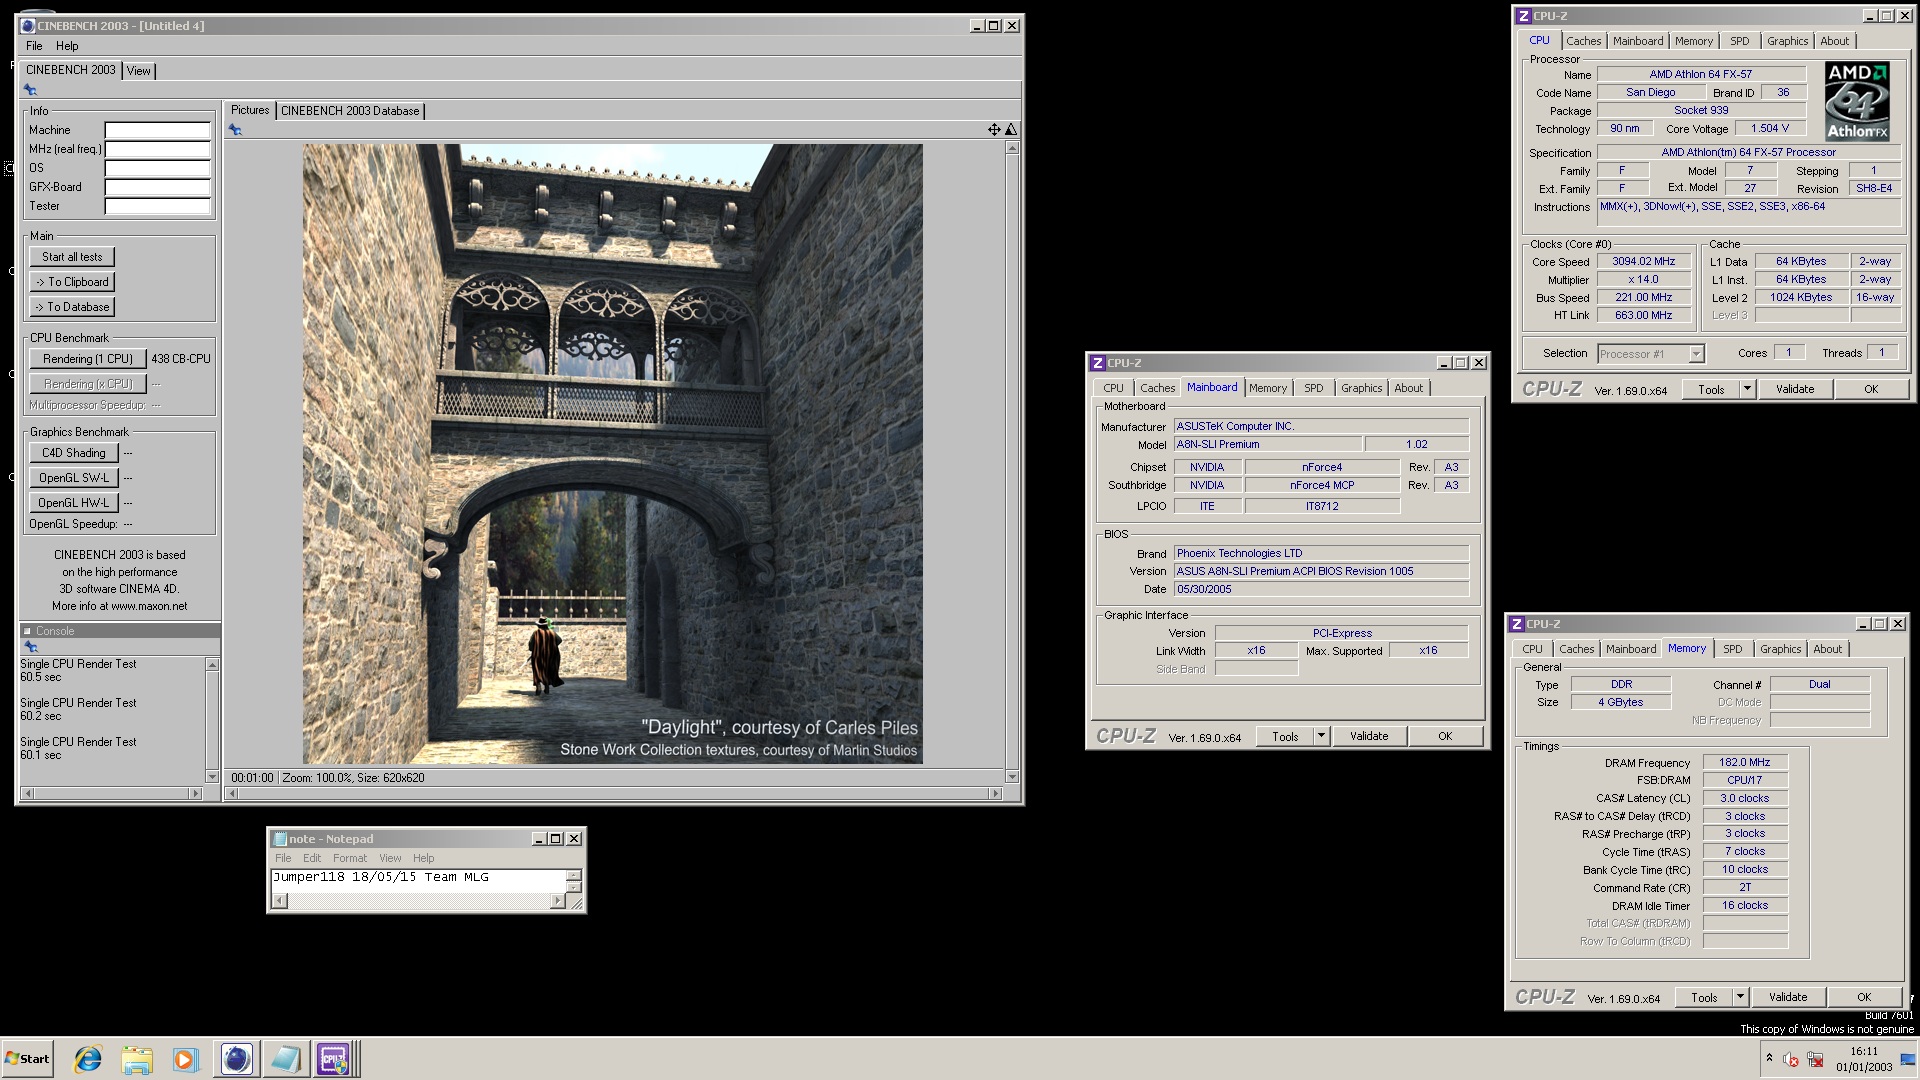Click the GFX-Board input field
The height and width of the screenshot is (1080, 1920).
(158, 187)
